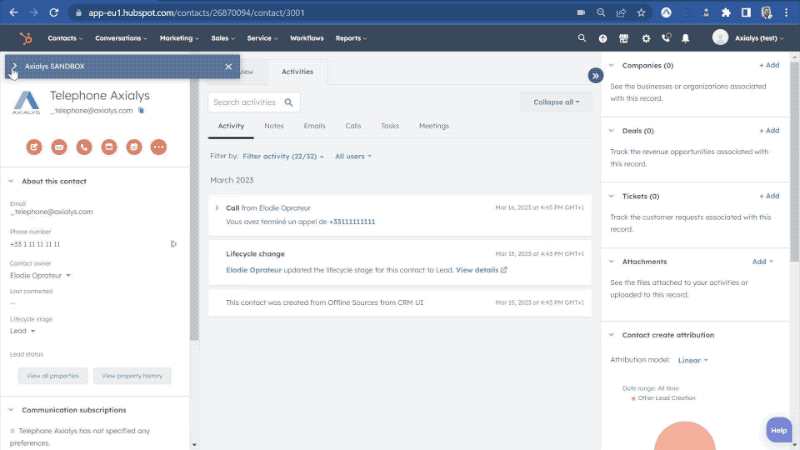Open the Reports menu

351,38
